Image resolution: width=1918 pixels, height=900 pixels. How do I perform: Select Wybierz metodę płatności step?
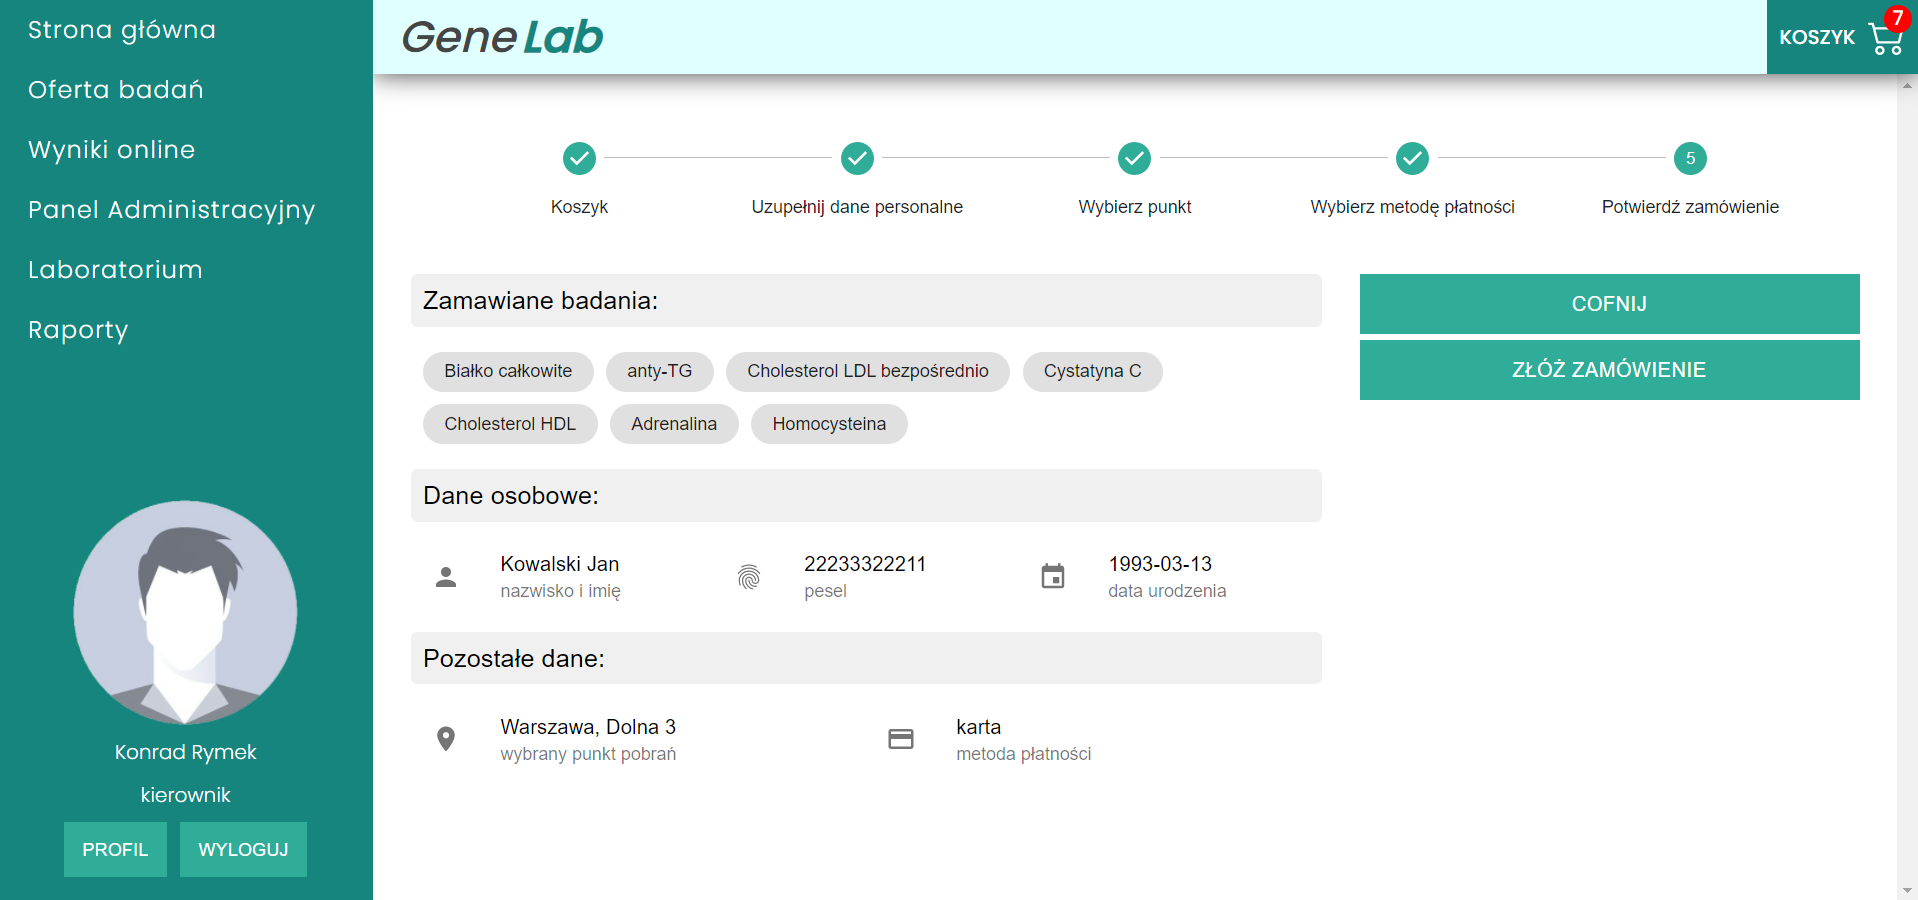tap(1412, 158)
